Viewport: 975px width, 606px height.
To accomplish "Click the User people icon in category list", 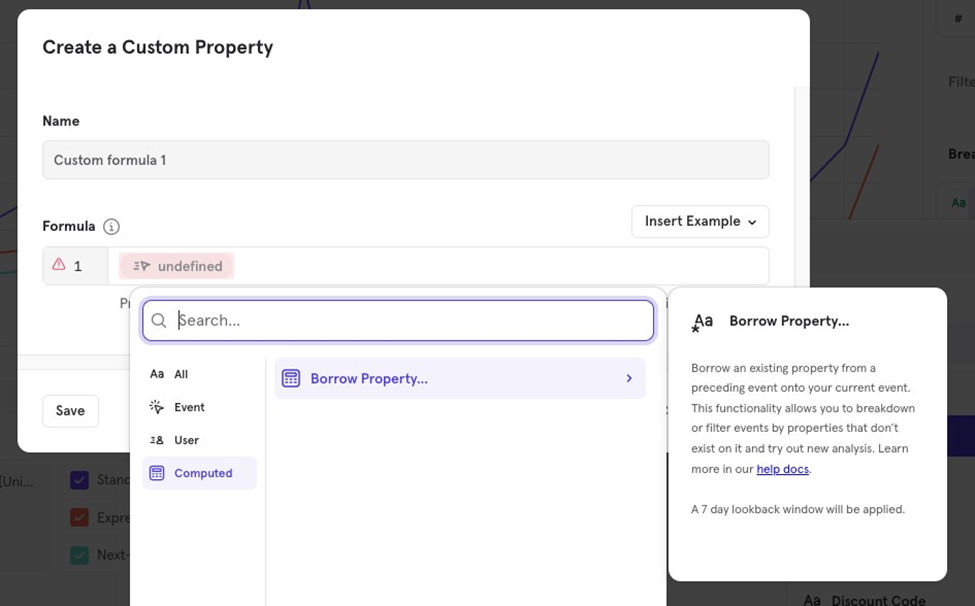I will pyautogui.click(x=157, y=440).
